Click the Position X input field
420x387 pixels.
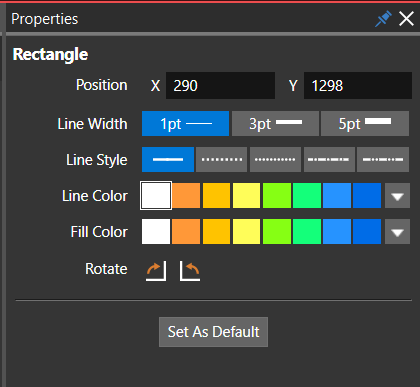coord(220,85)
